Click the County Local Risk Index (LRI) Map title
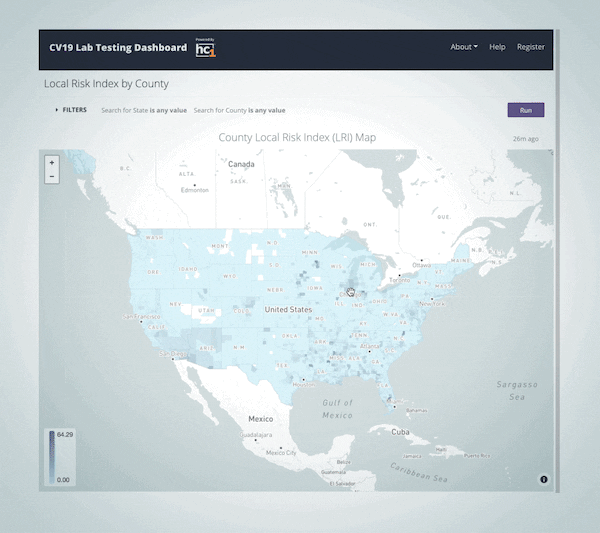The image size is (600, 533). pyautogui.click(x=297, y=137)
